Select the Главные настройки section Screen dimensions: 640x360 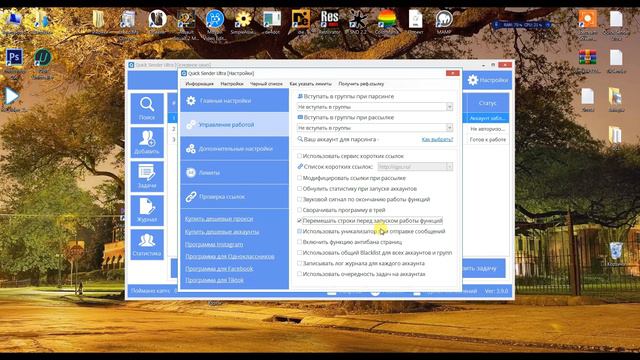pyautogui.click(x=234, y=100)
